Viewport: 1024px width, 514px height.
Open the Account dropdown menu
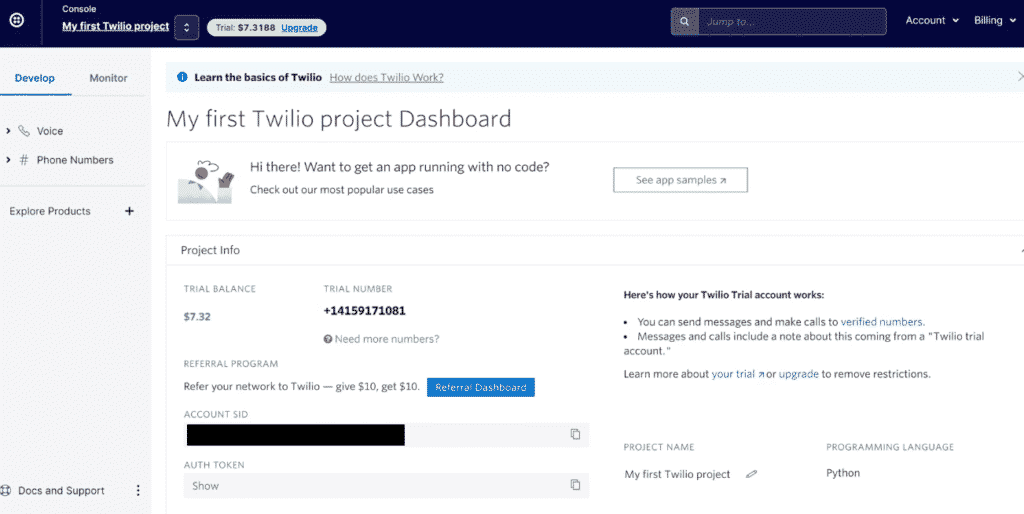pyautogui.click(x=932, y=20)
